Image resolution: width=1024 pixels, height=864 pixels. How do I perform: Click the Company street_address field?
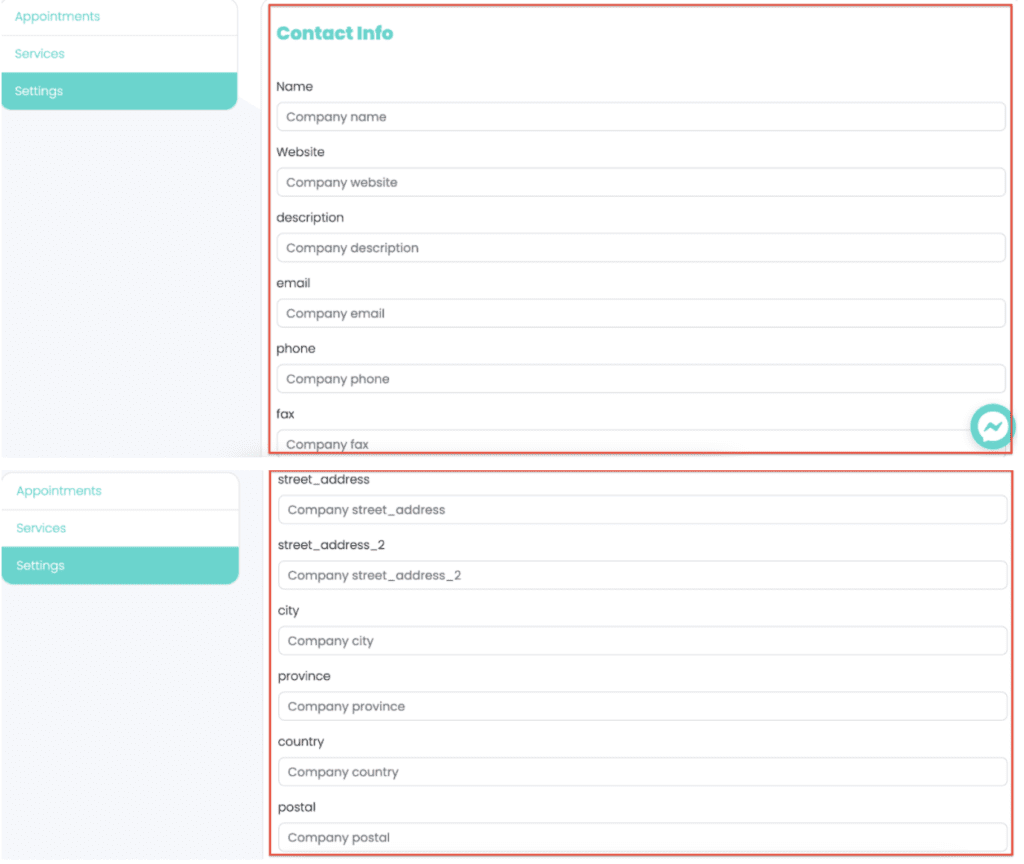[x=642, y=510]
